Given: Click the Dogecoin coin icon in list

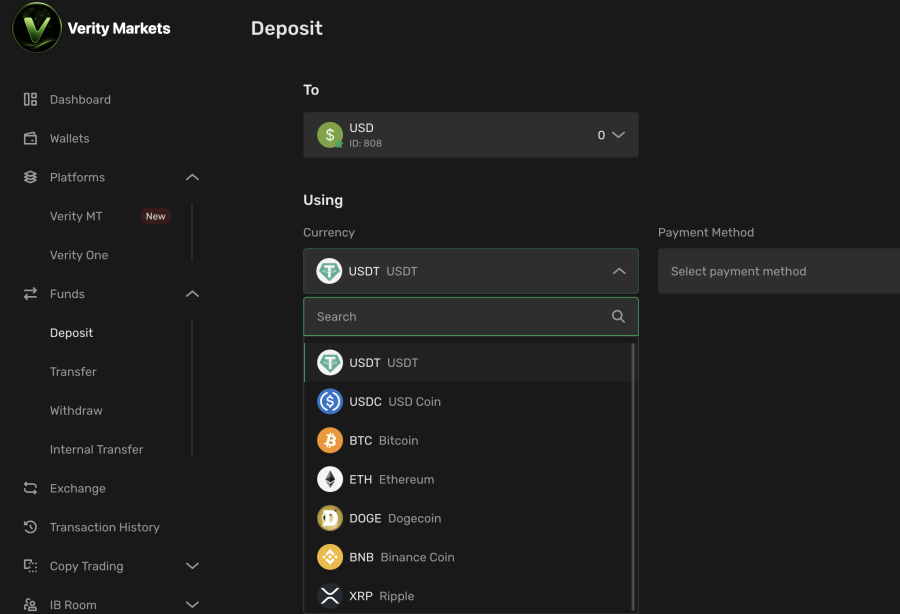Looking at the screenshot, I should click(330, 518).
